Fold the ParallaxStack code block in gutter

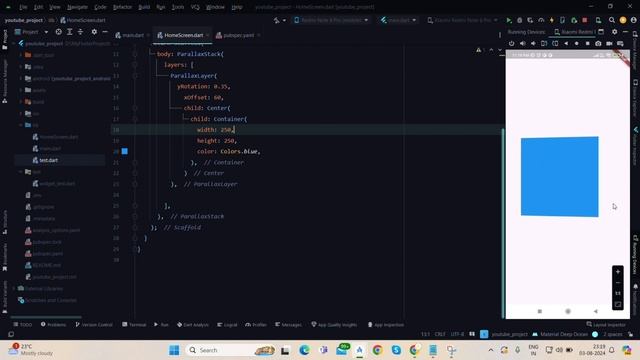click(135, 54)
